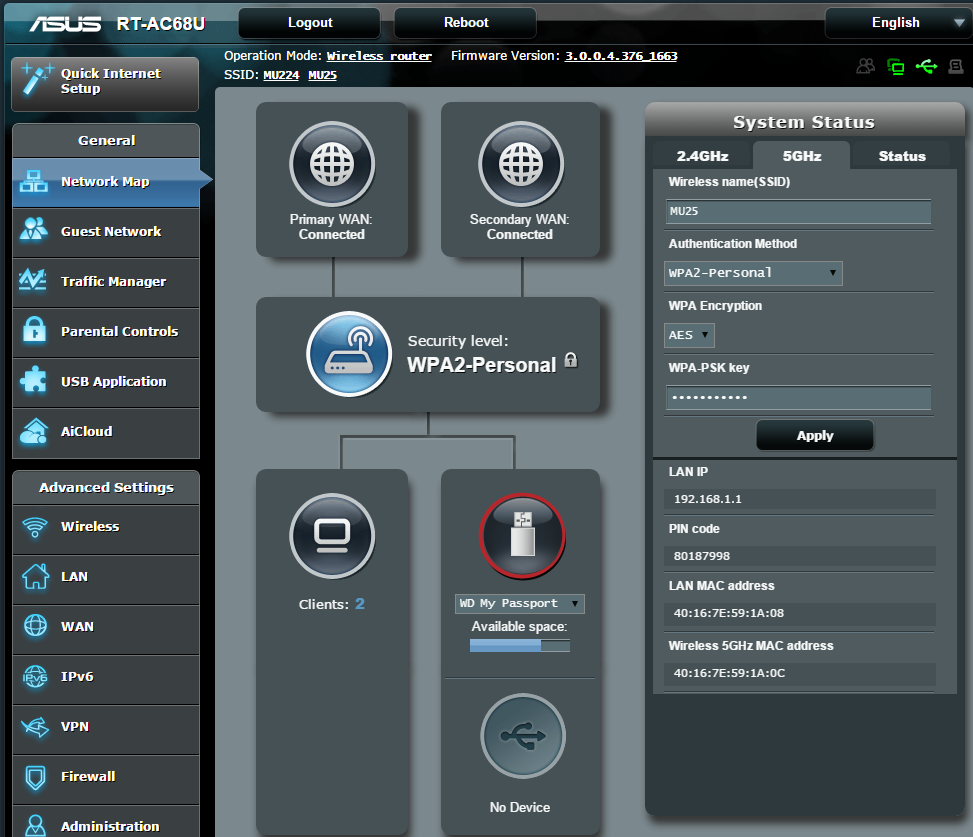This screenshot has height=837, width=973.
Task: Click the Secondary WAN Connected label
Action: pos(519,227)
